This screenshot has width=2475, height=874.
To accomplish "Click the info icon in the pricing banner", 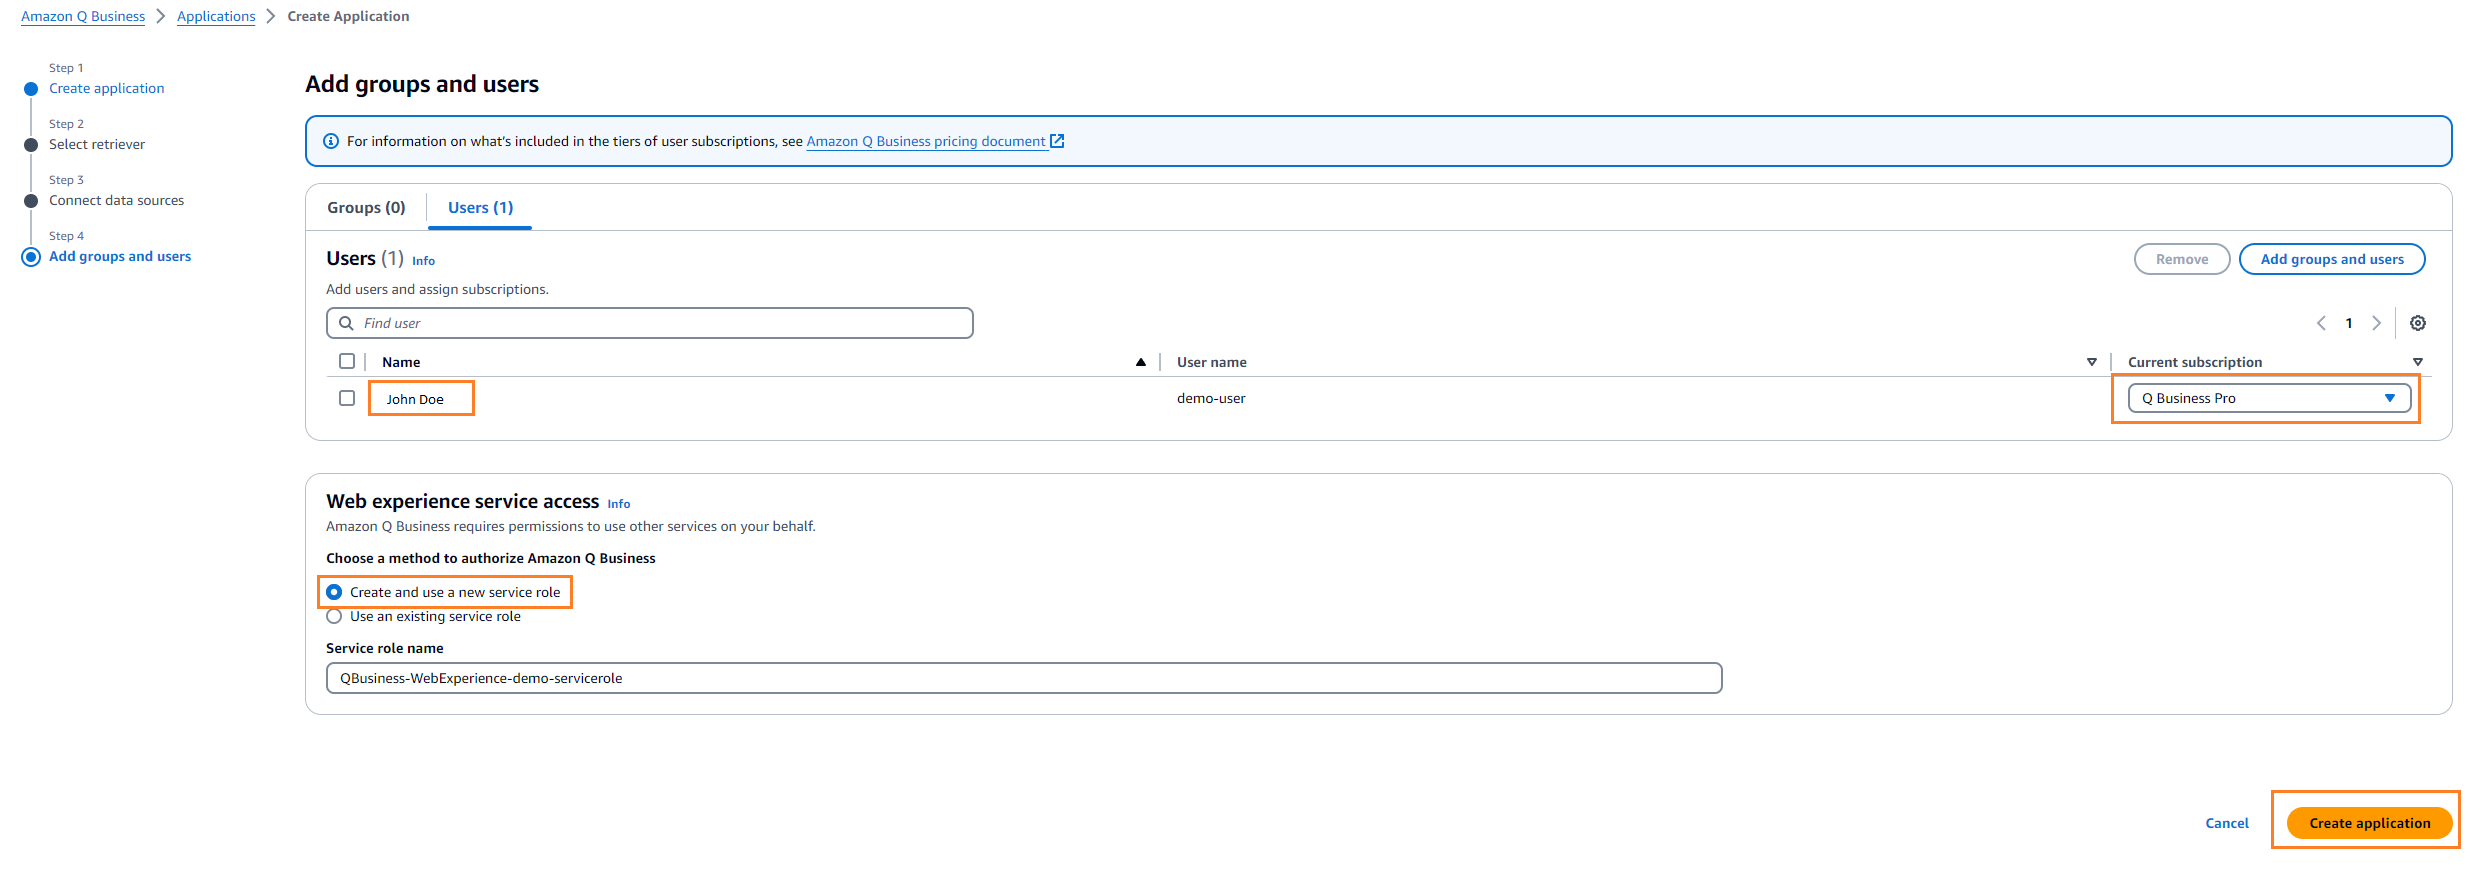I will (x=331, y=141).
